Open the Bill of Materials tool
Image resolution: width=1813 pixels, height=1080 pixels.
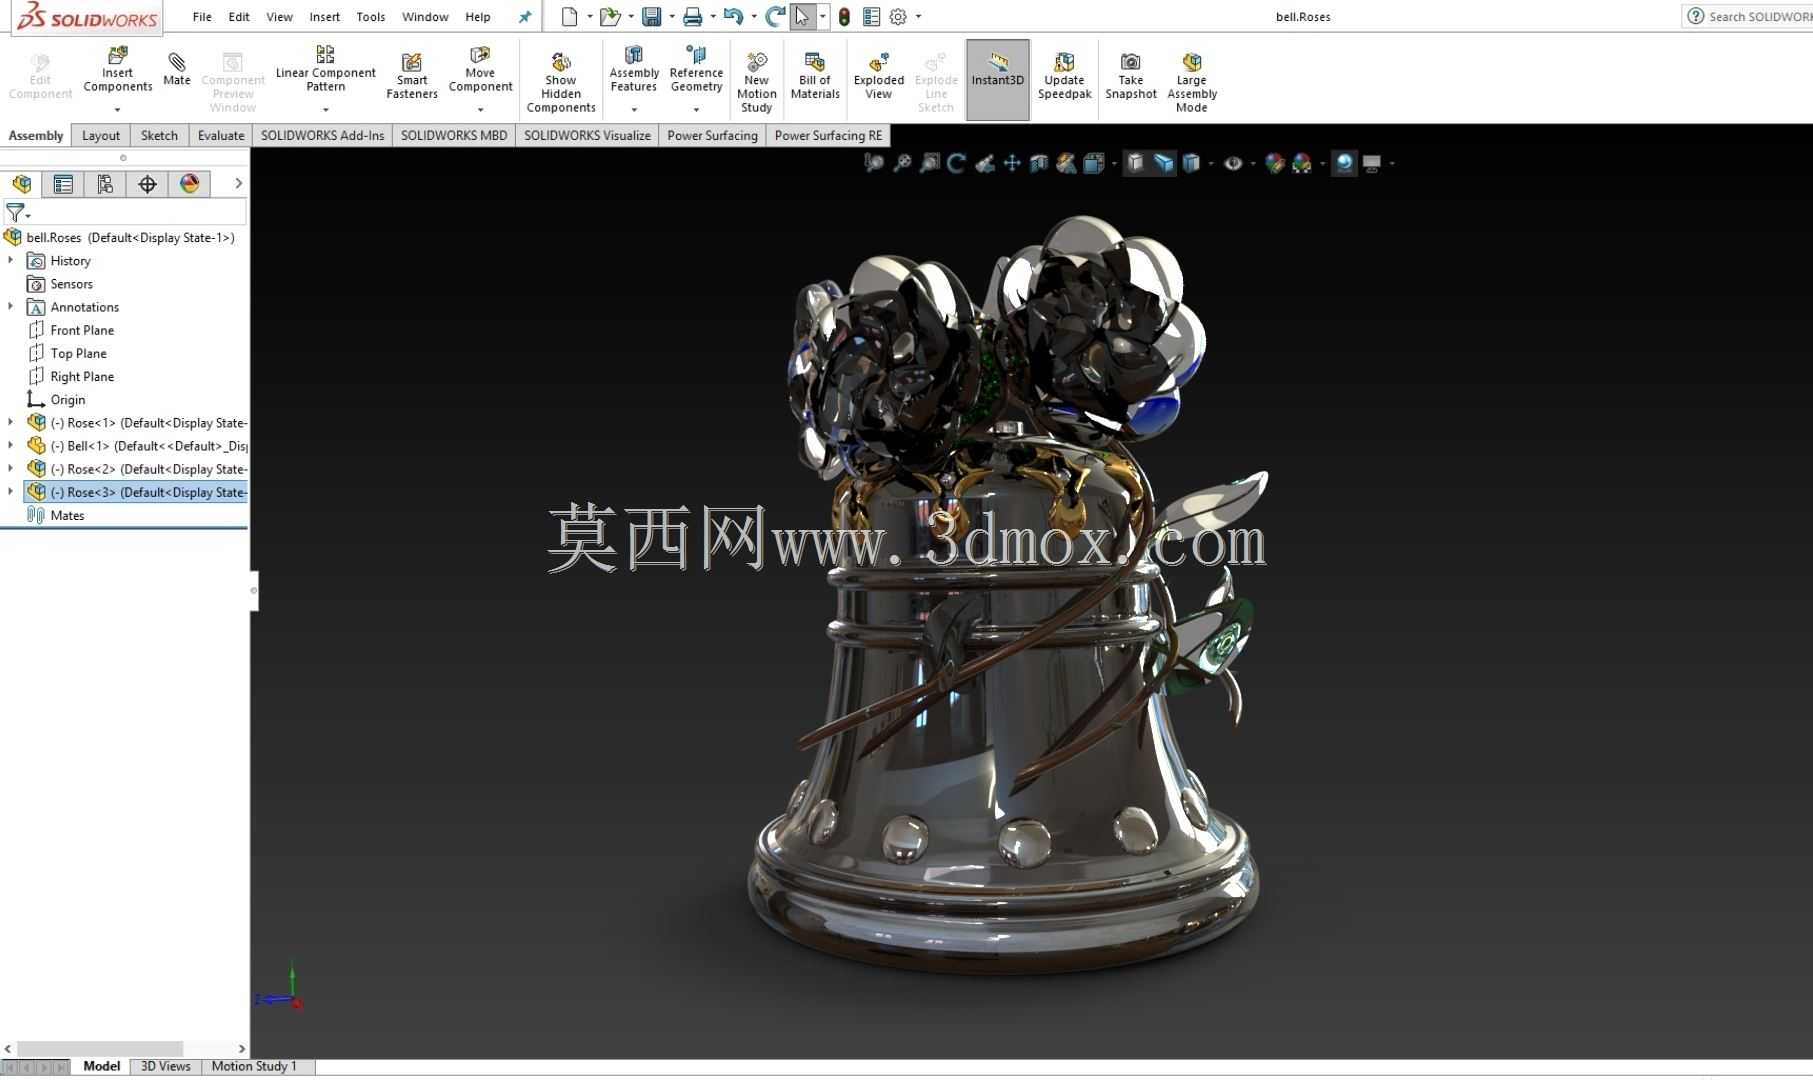(x=815, y=76)
